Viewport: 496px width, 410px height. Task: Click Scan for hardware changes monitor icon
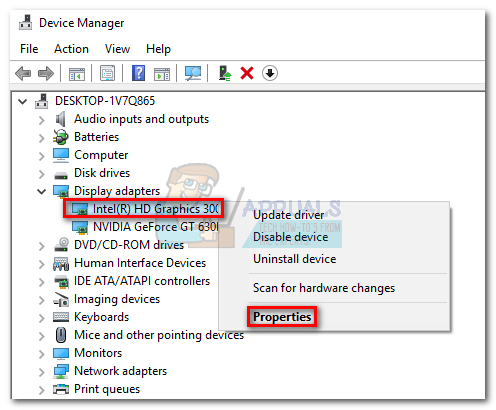point(193,73)
